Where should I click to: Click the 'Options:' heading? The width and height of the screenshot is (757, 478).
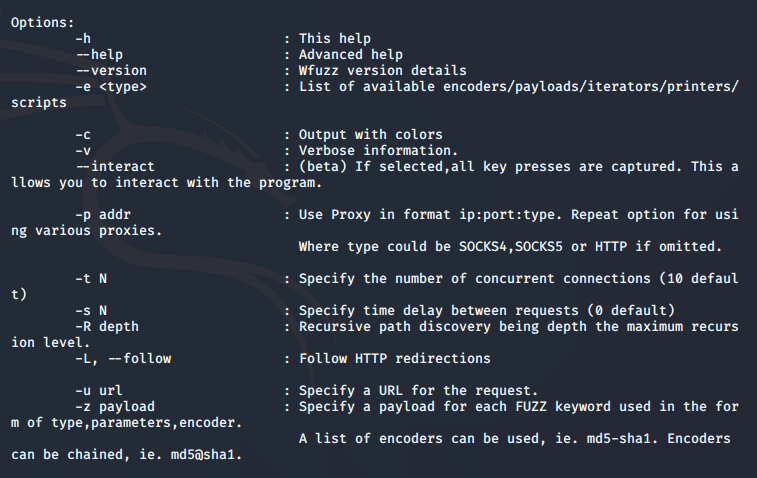(x=43, y=23)
